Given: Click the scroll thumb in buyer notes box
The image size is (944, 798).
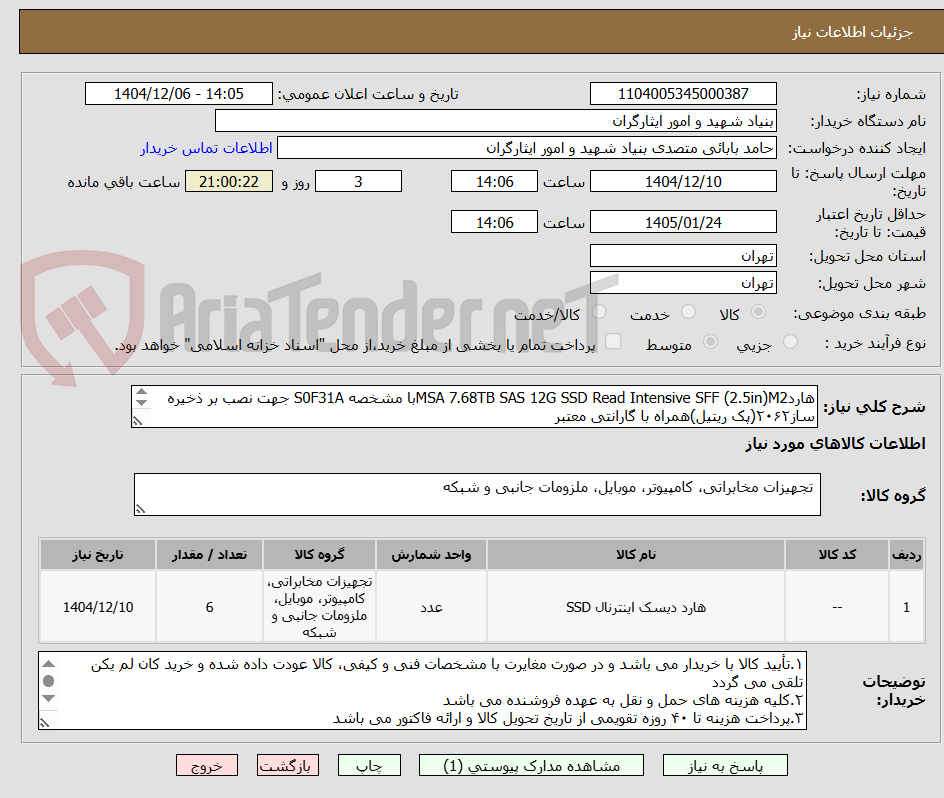Looking at the screenshot, I should coord(49,681).
